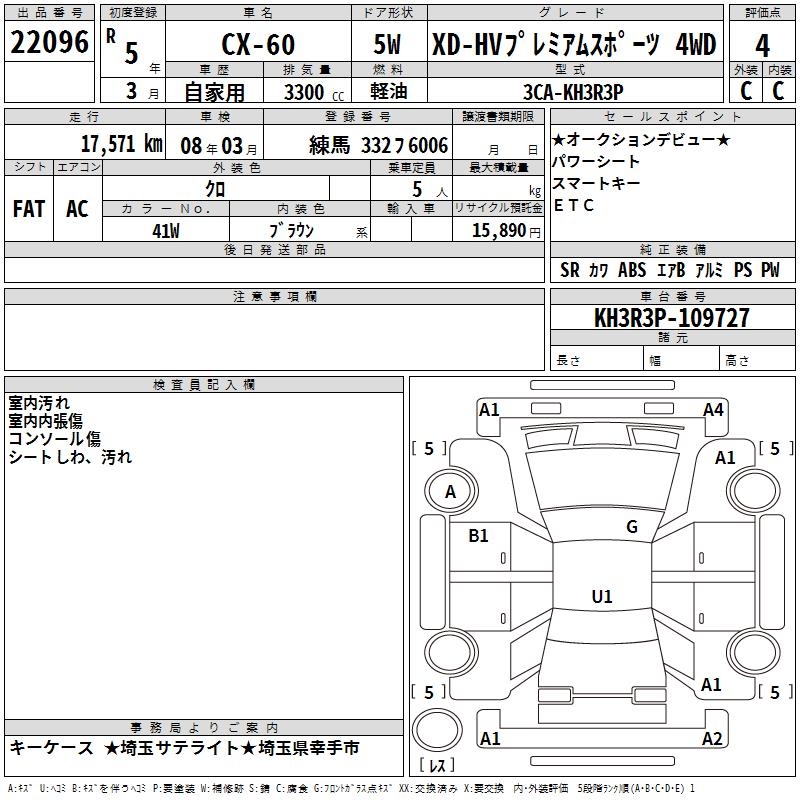Click the U1 dent mark on roof
This screenshot has height=800, width=800.
click(602, 596)
